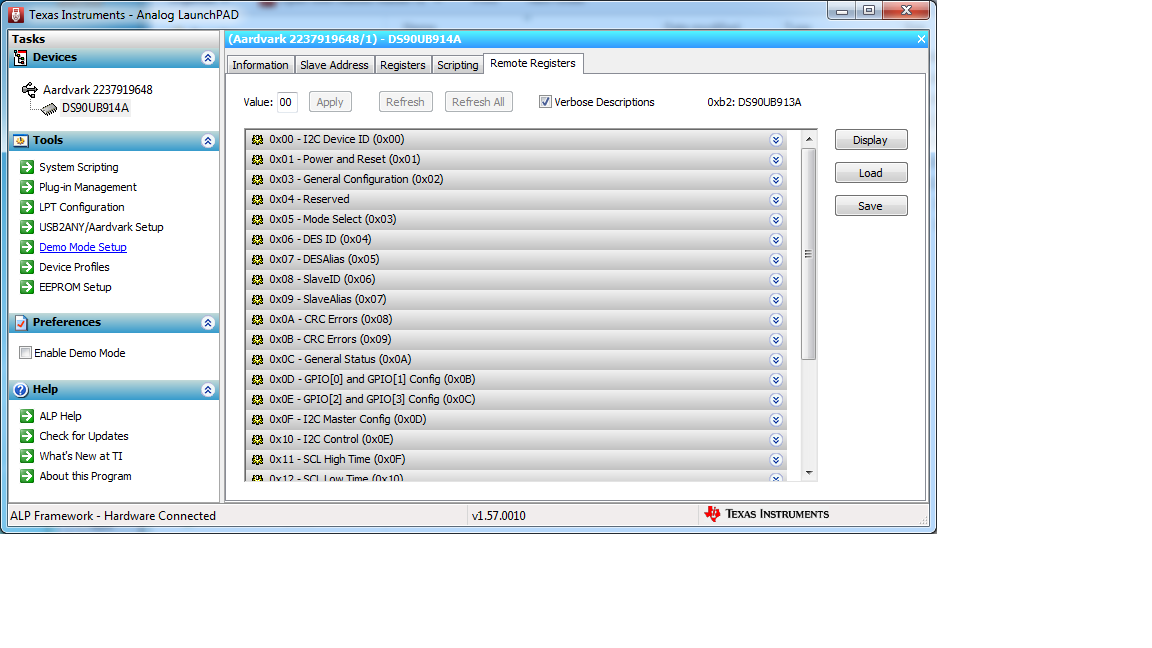
Task: Click the green arrow icon next to What's New at TI
Action: pyautogui.click(x=27, y=456)
